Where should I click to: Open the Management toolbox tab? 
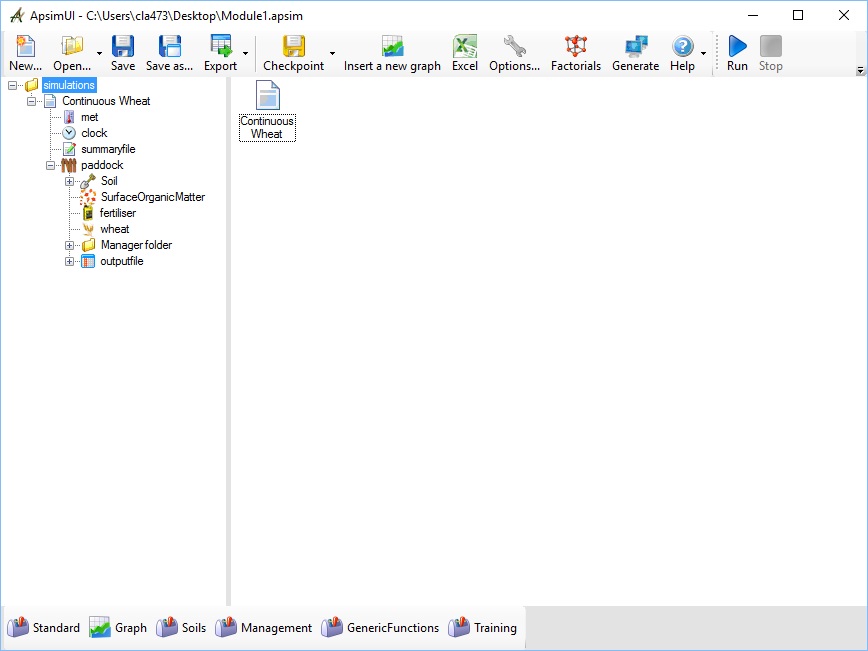pyautogui.click(x=264, y=627)
